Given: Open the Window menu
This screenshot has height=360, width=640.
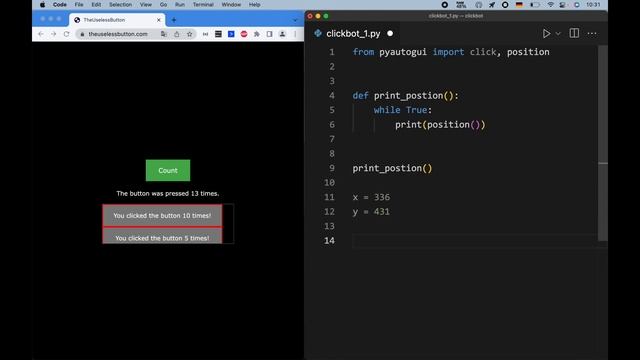Looking at the screenshot, I should pos(231,4).
